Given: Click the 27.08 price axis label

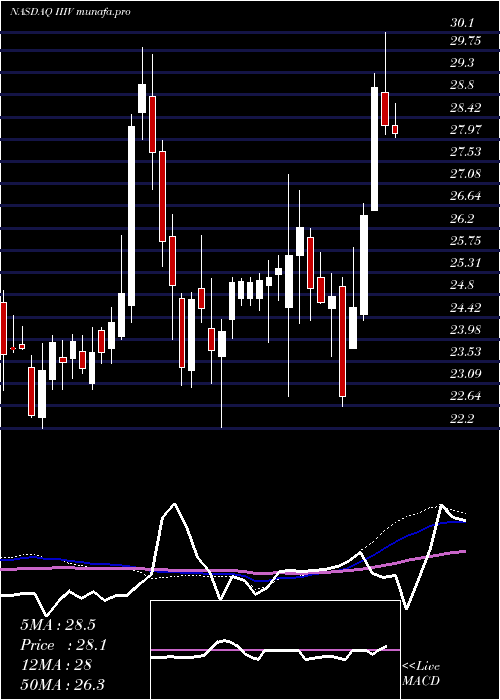Looking at the screenshot, I should pyautogui.click(x=465, y=174).
